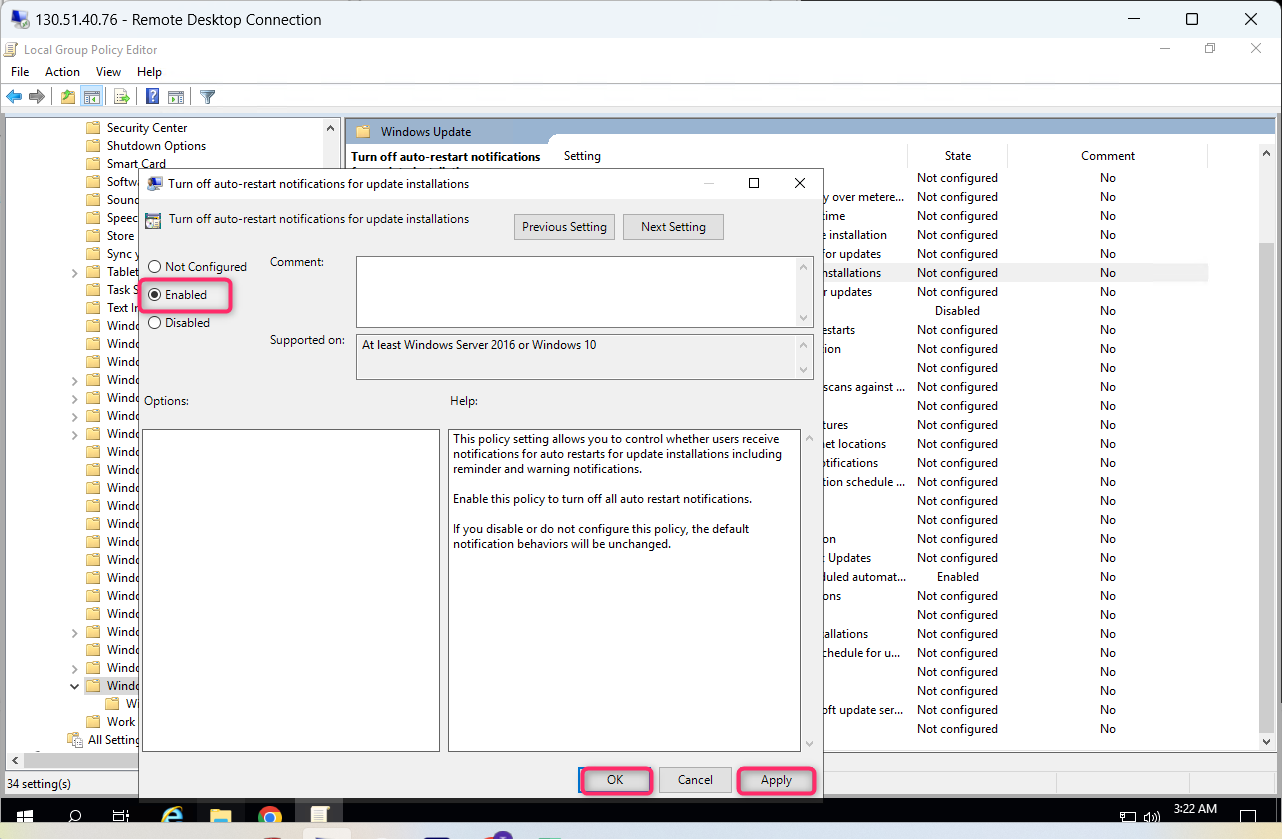
Task: Click the Export List toolbar icon
Action: [x=121, y=96]
